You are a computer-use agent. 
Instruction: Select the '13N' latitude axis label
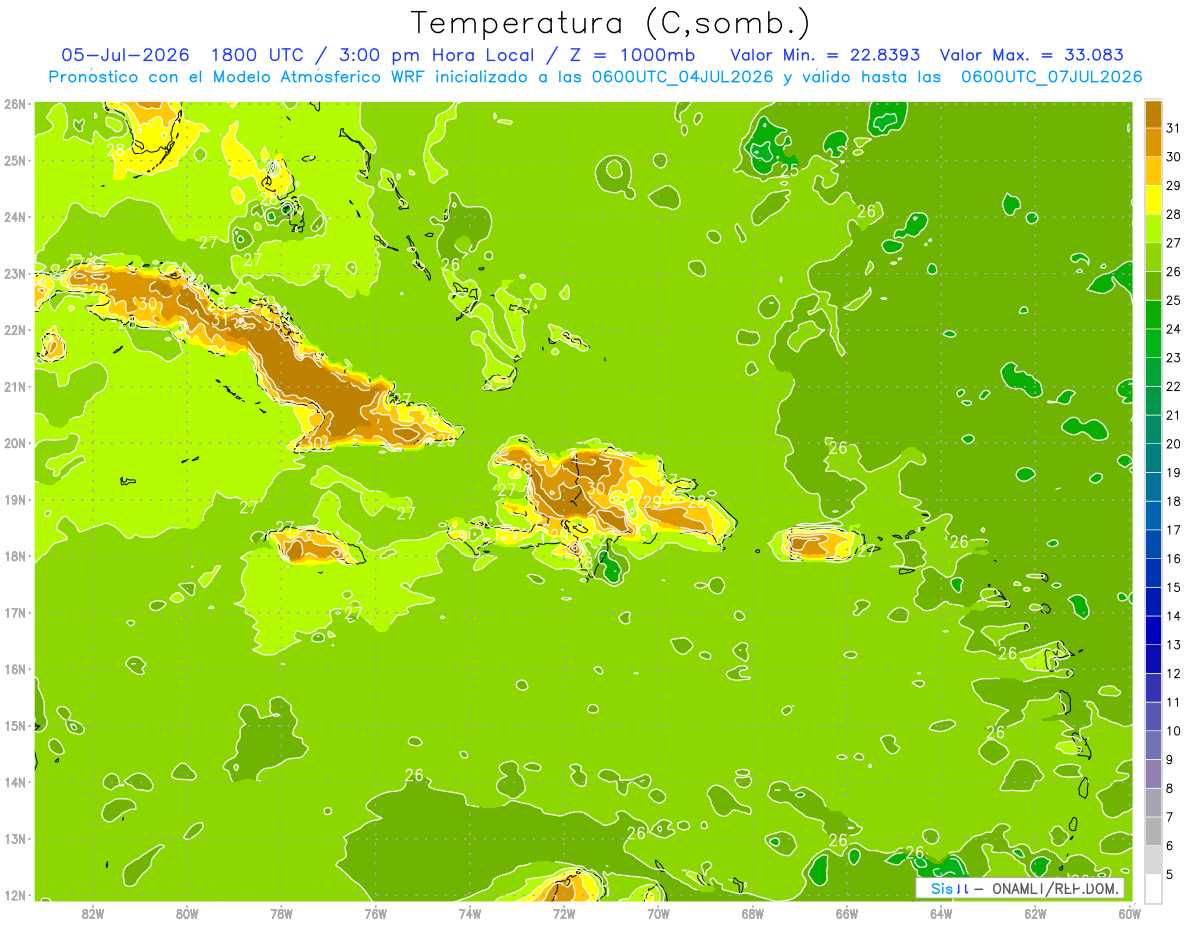[14, 838]
